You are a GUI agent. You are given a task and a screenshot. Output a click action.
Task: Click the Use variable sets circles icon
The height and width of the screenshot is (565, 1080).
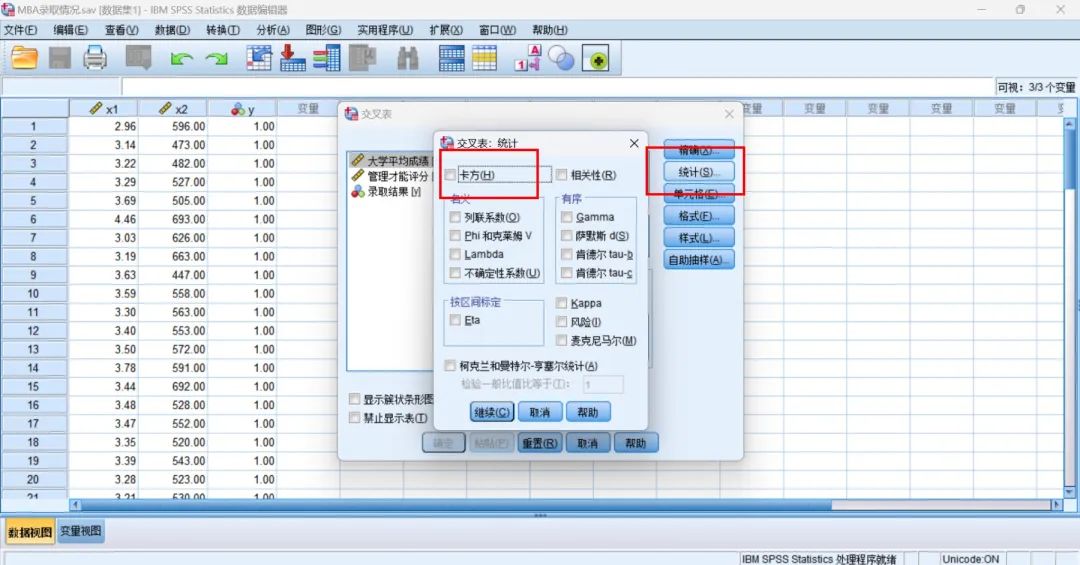tap(561, 59)
